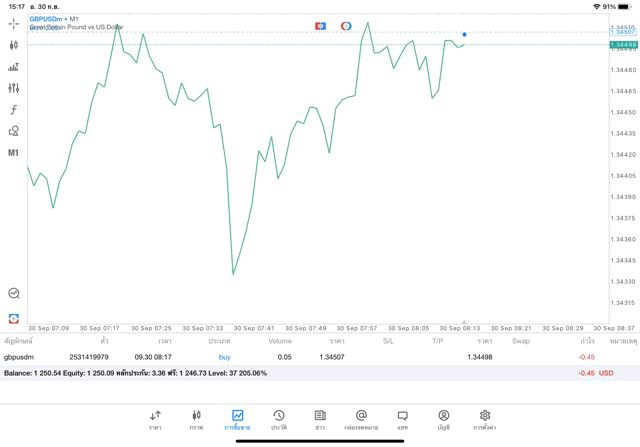Switch to the ราคา (Quotes) tab
Screen dimensions: 640x447
[155, 420]
